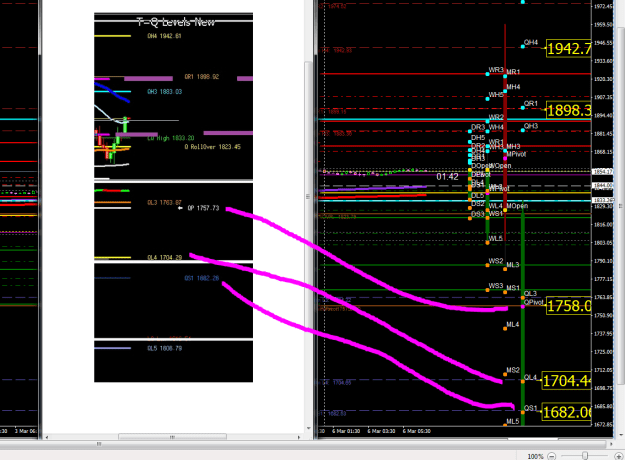Click the outer bottom scrollbar right arrow
625x460 pixels.
tap(611, 444)
